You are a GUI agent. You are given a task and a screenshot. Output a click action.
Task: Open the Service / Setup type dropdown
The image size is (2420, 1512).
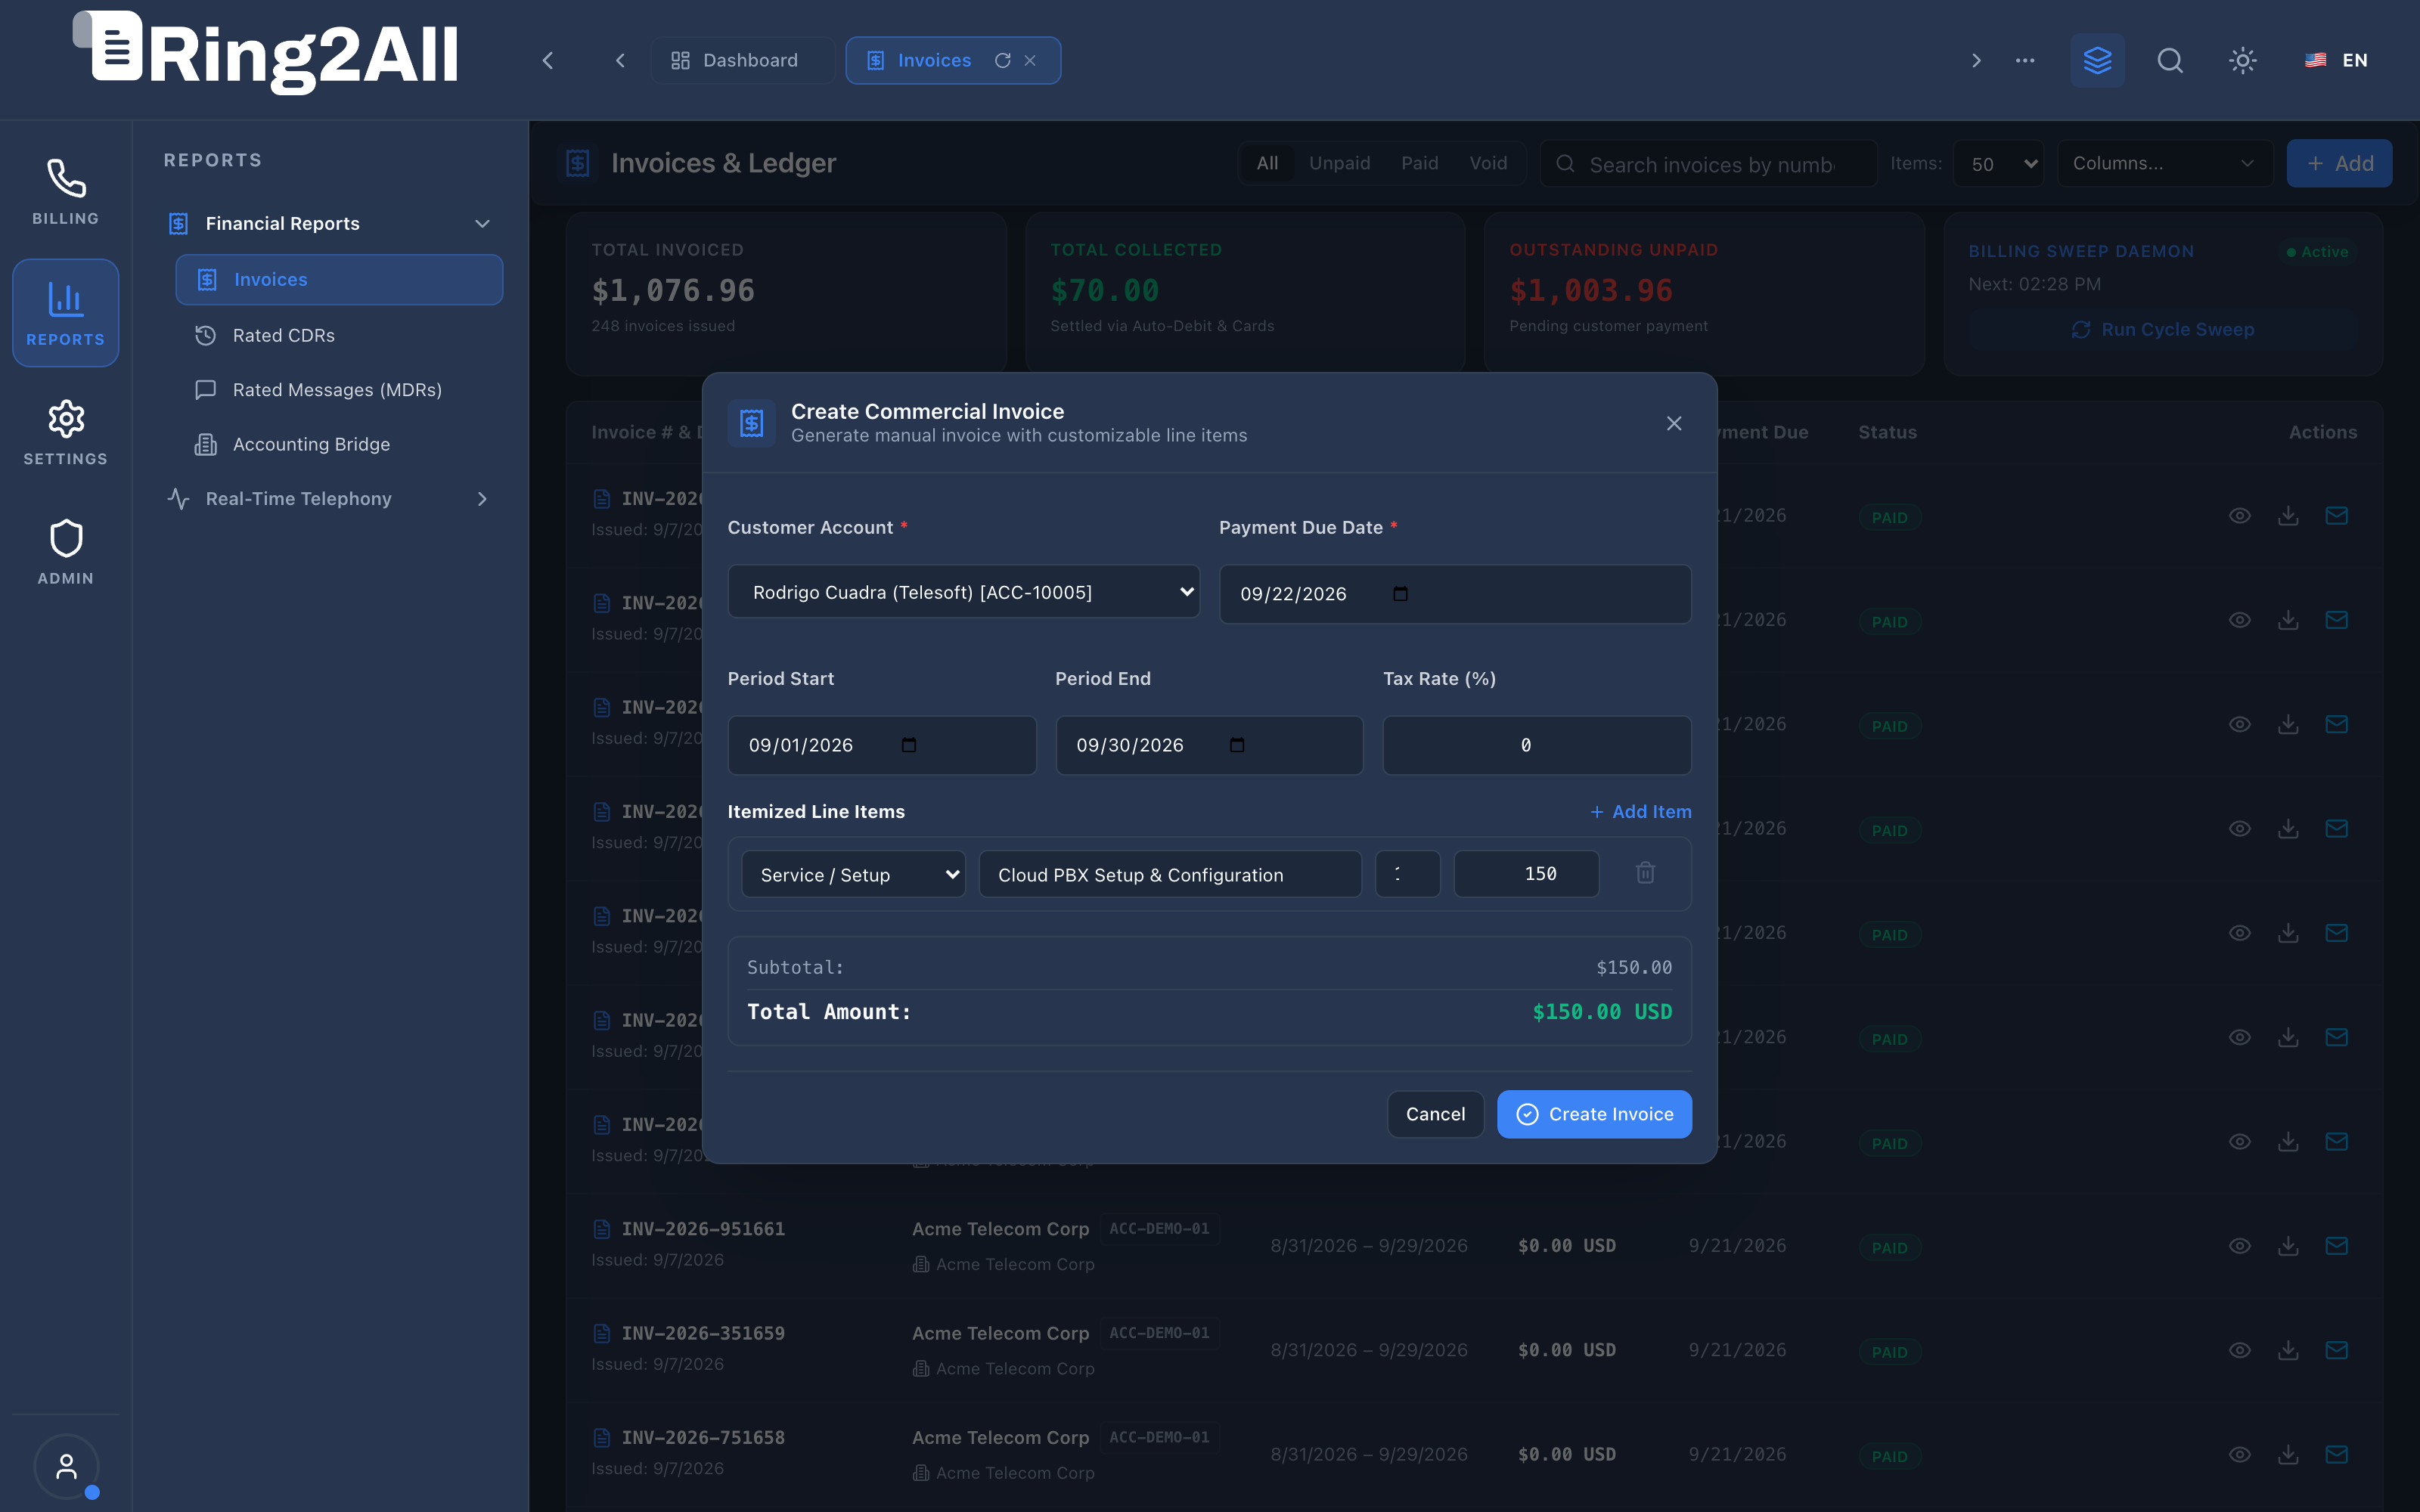tap(853, 874)
